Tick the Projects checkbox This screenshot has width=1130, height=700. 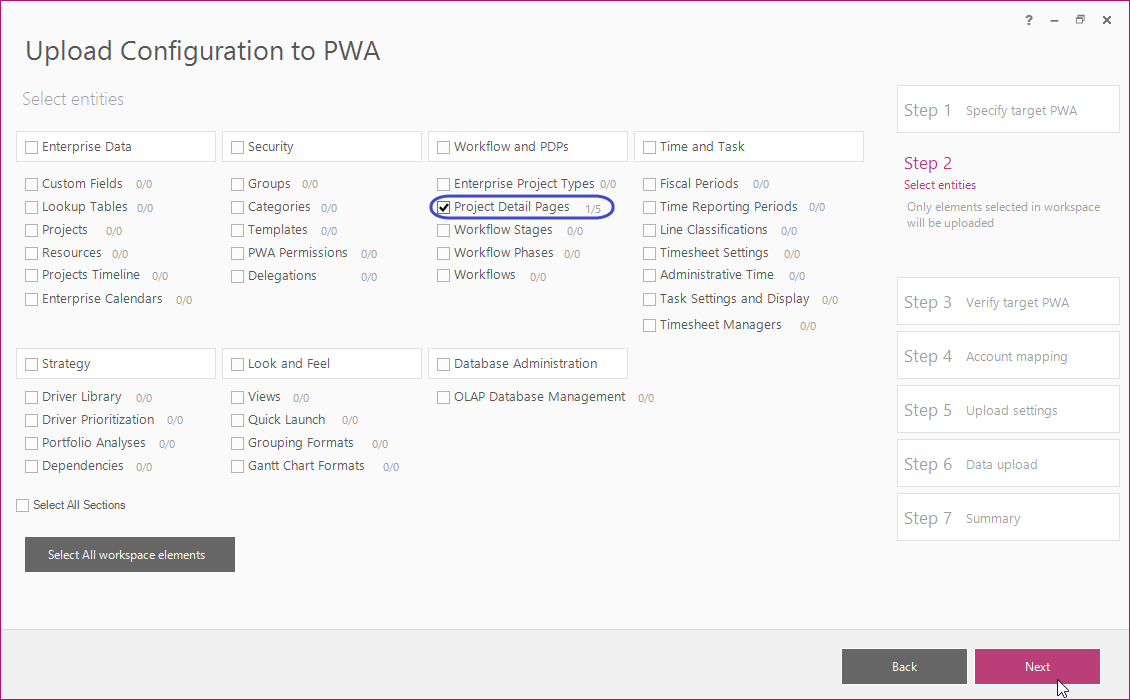point(32,231)
